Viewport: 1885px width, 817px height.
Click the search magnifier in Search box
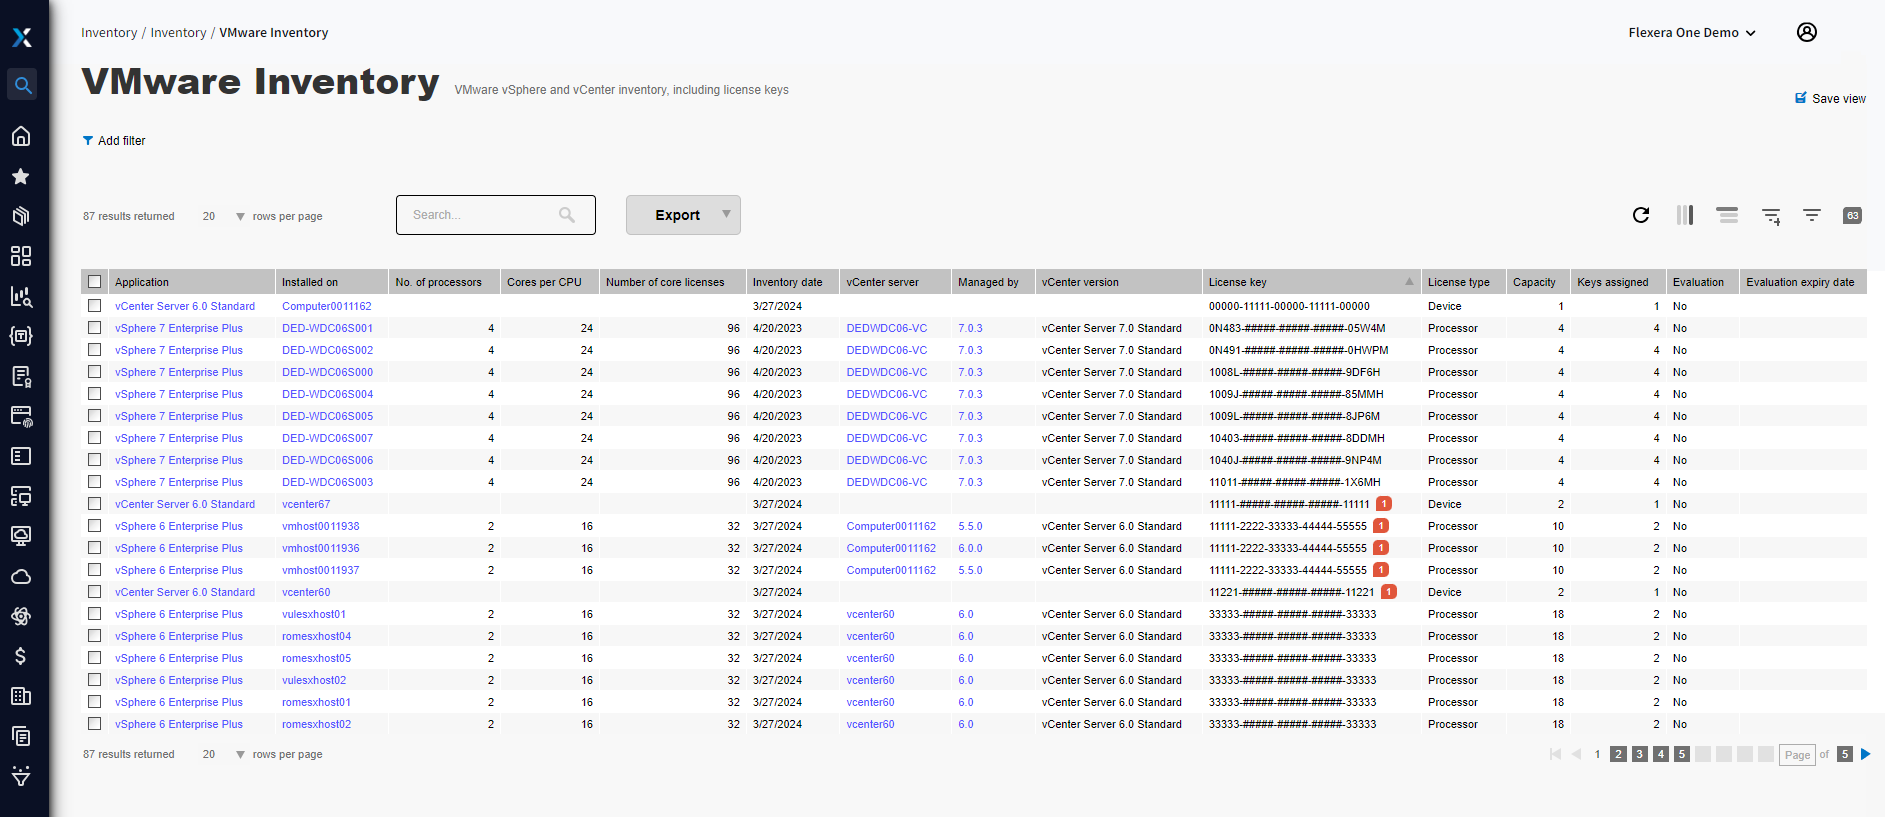point(567,215)
